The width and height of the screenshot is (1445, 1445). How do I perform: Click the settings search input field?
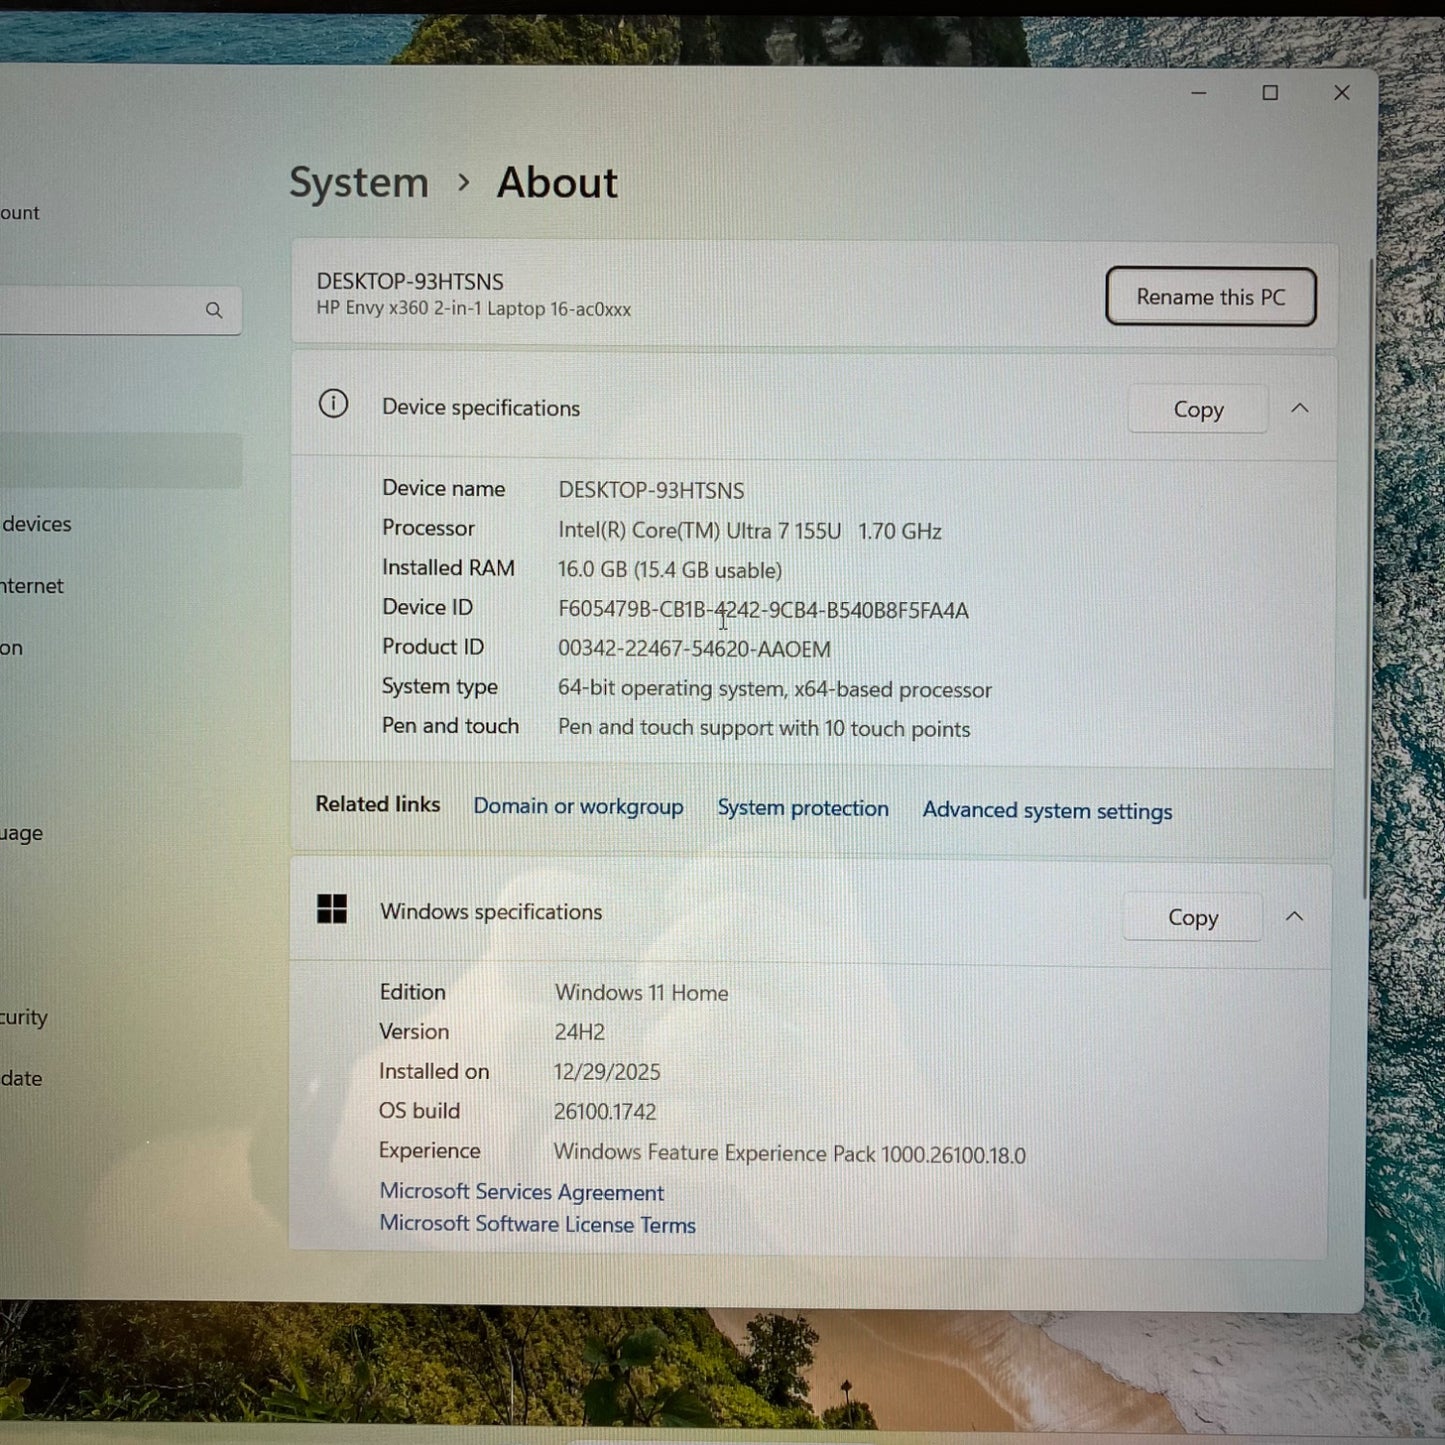coord(100,310)
